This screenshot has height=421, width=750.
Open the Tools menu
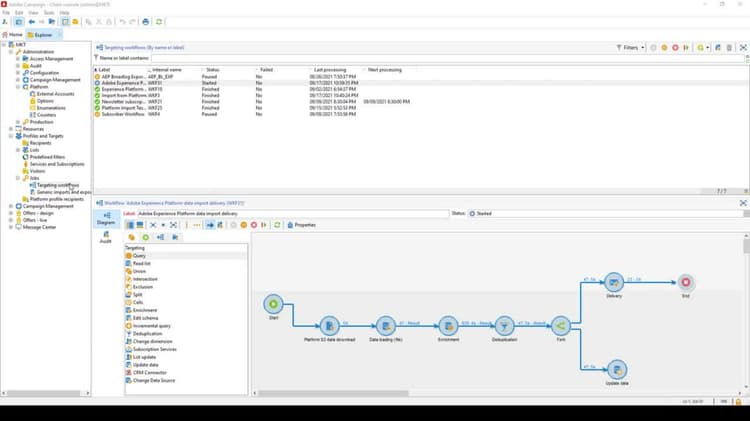pos(49,12)
